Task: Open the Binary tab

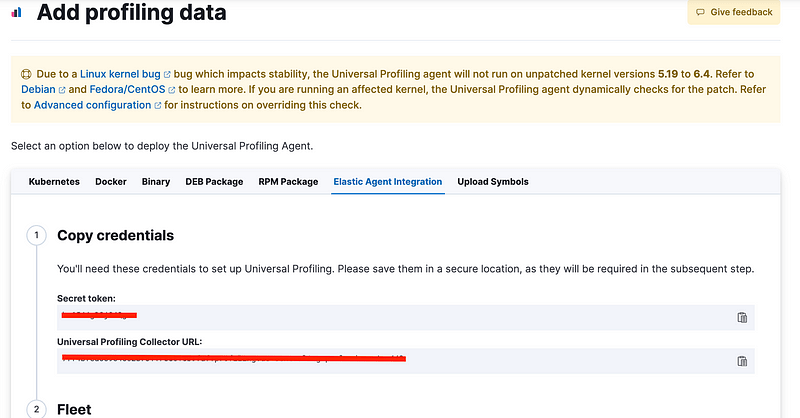Action: [x=156, y=182]
